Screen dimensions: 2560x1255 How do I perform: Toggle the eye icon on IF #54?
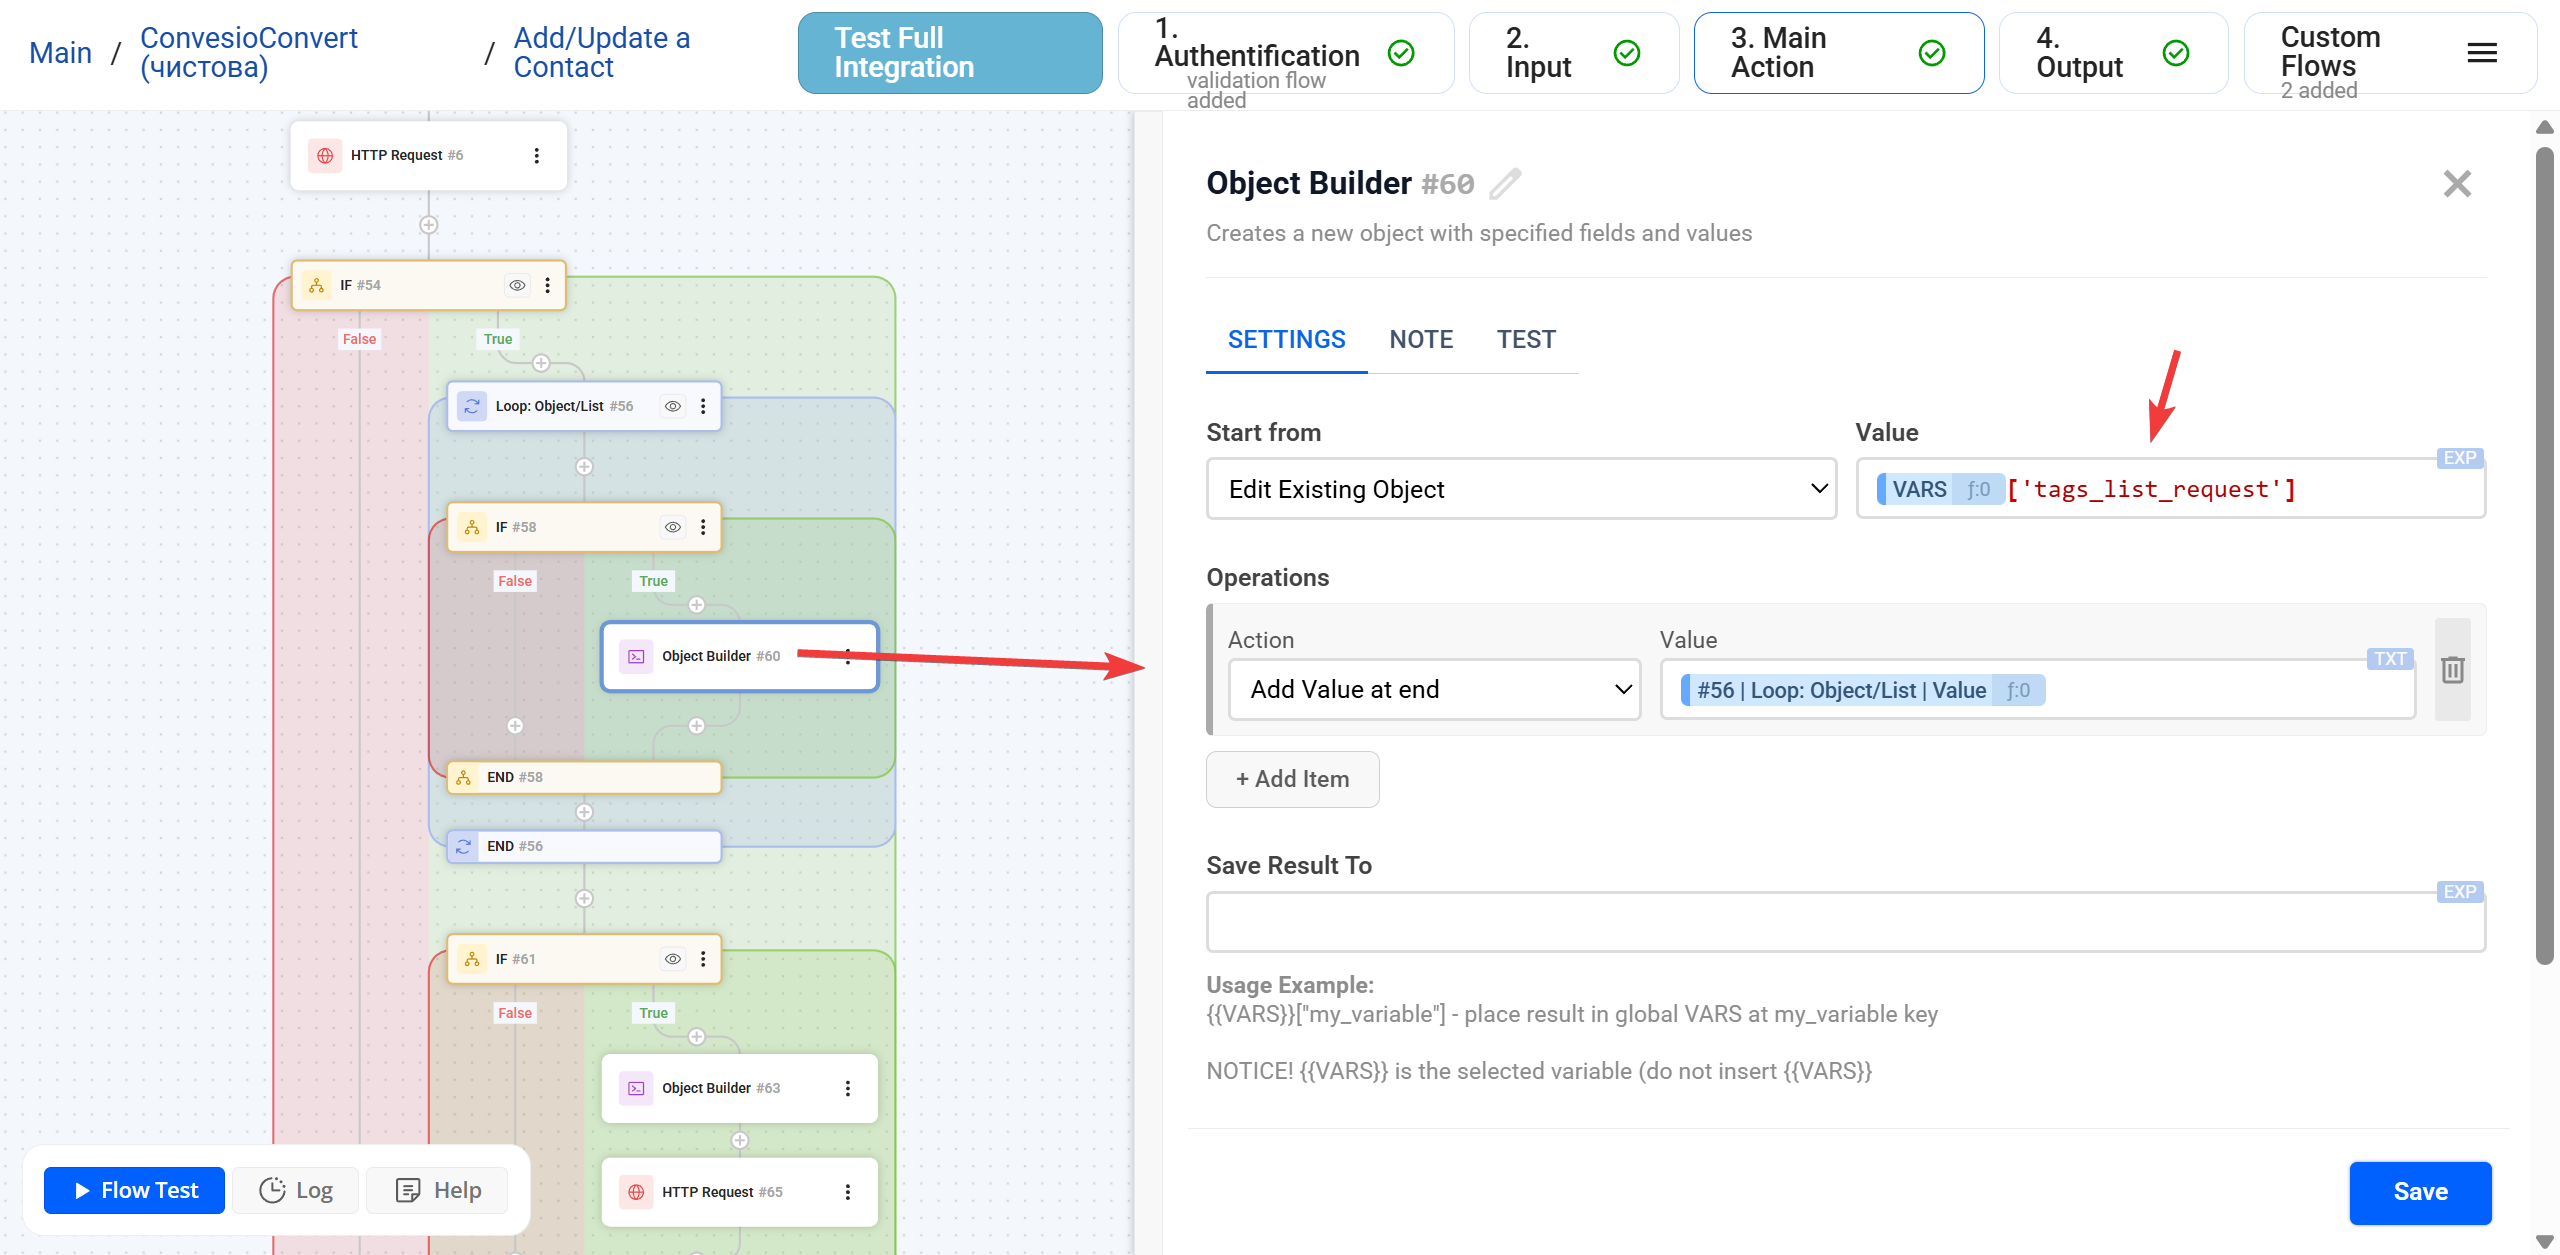tap(517, 286)
